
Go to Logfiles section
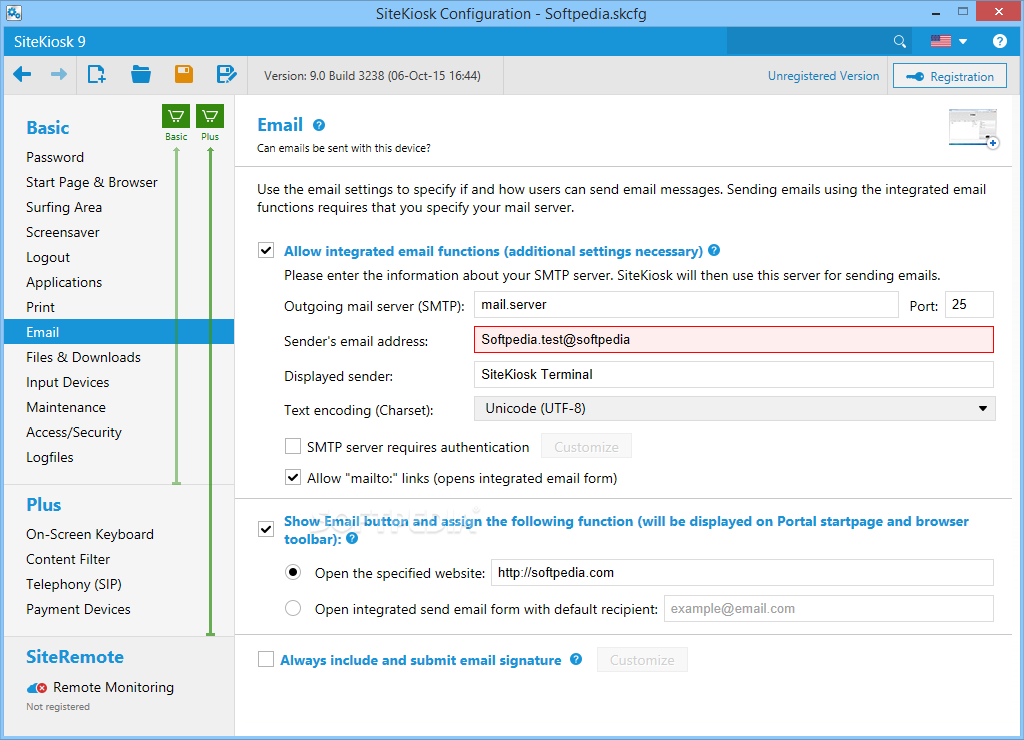(50, 457)
